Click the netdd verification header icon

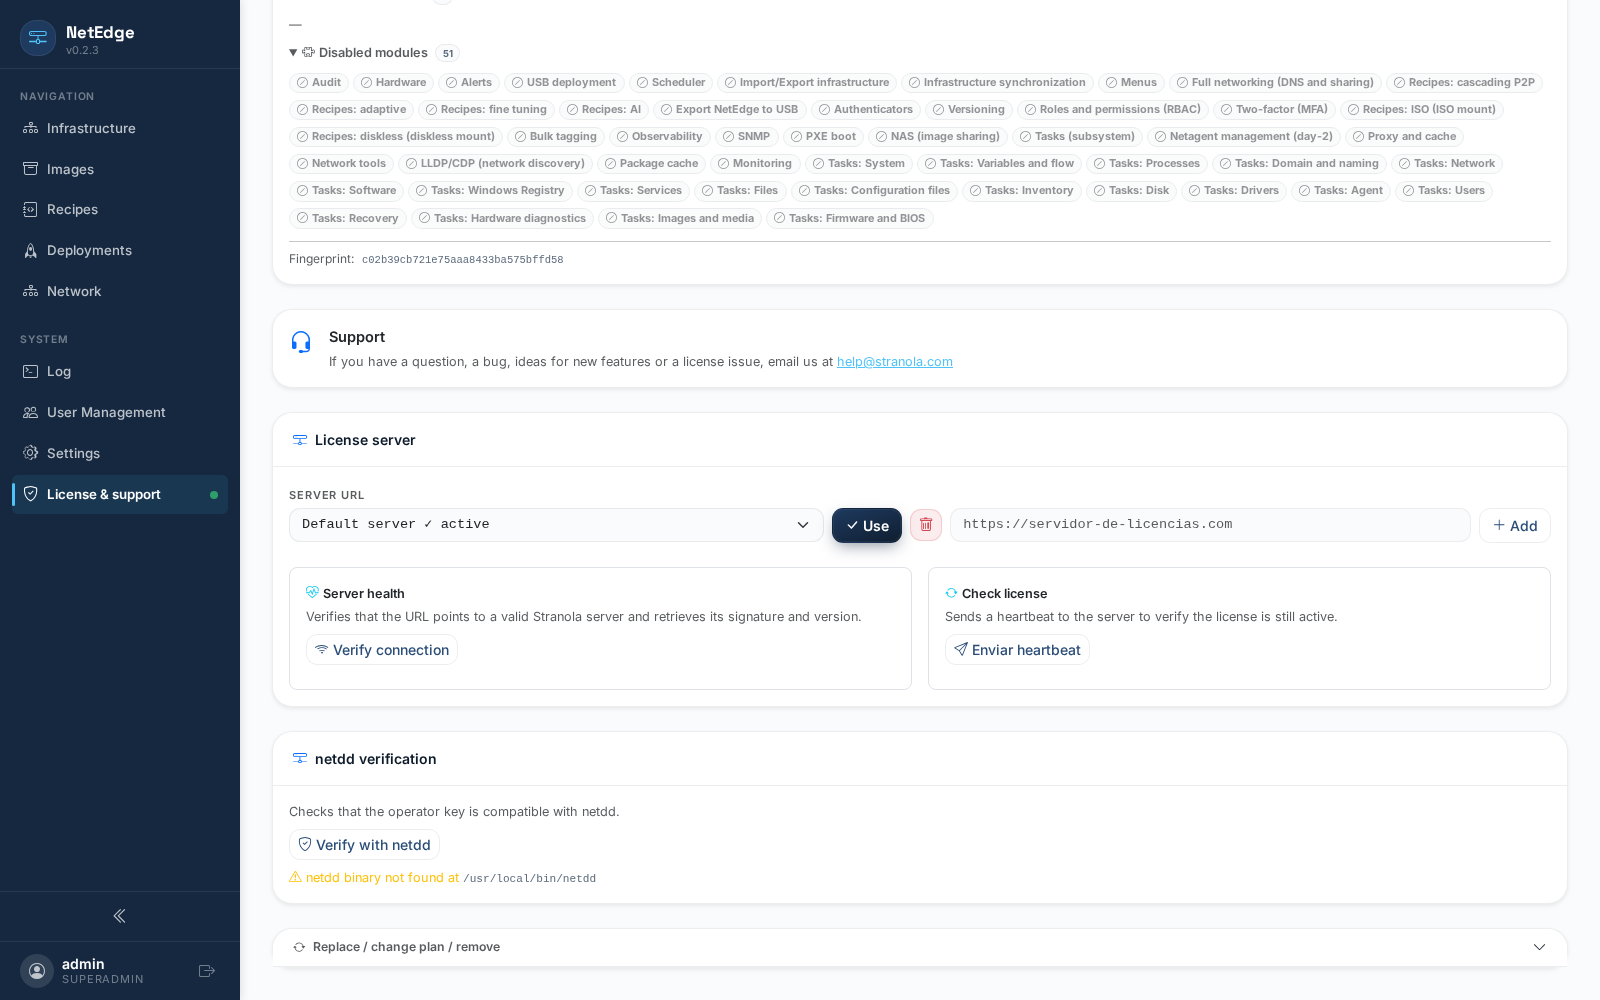pos(299,759)
